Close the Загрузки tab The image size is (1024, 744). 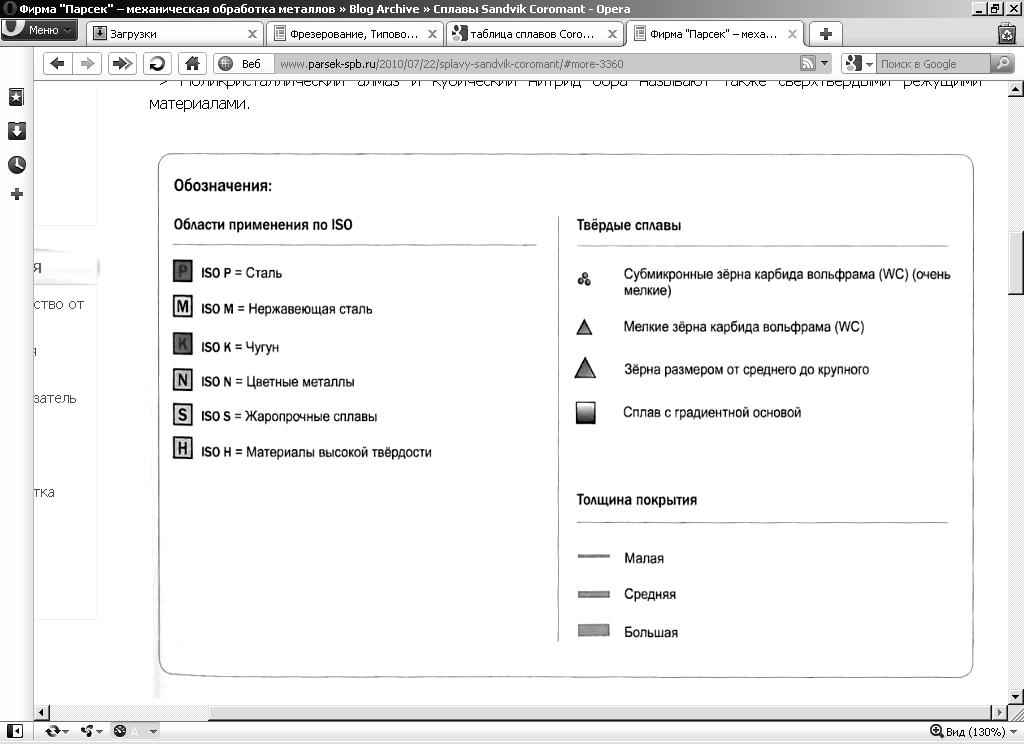pos(252,34)
